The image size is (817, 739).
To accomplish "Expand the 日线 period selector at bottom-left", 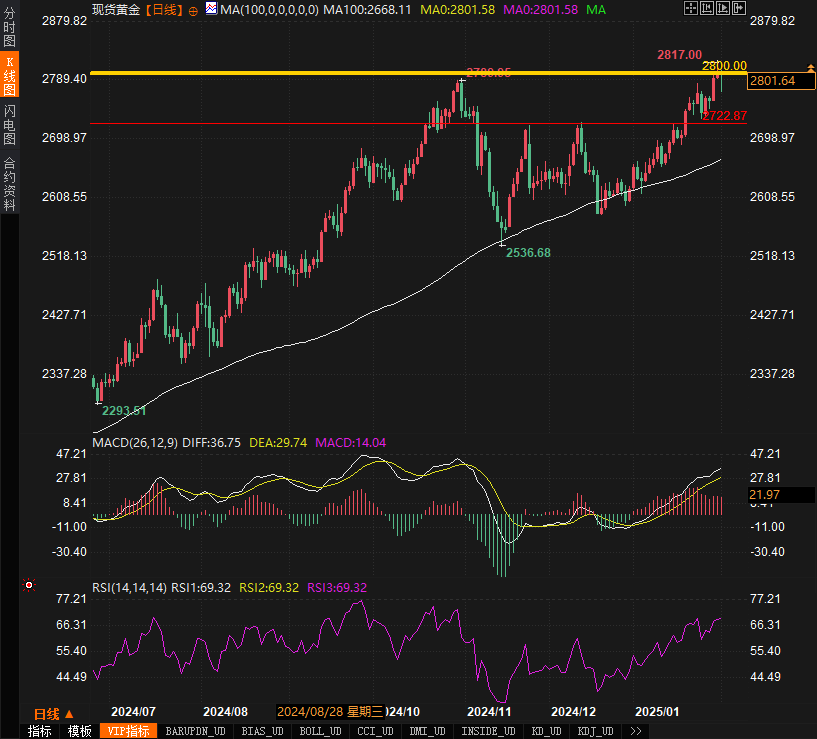I will (x=54, y=713).
